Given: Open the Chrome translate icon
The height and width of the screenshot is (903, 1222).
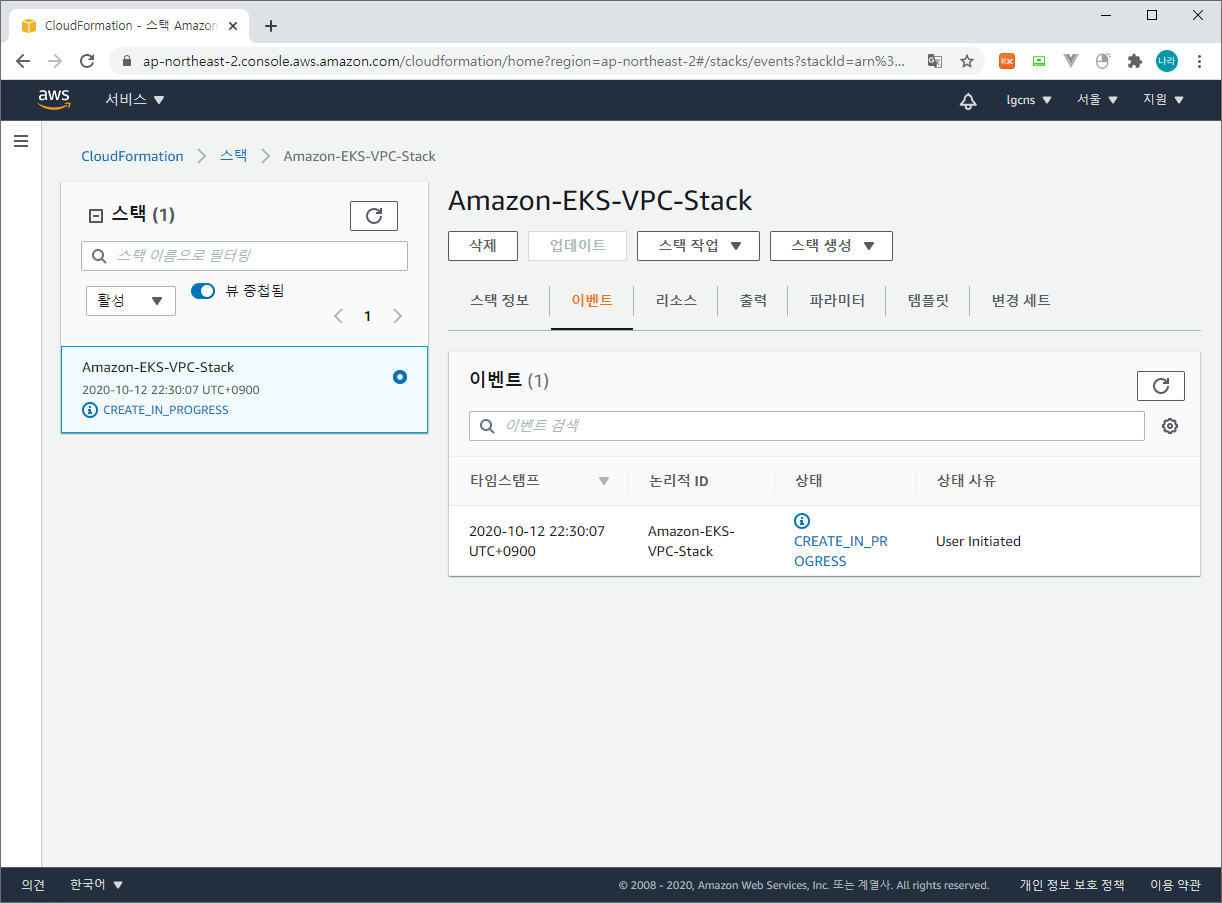Looking at the screenshot, I should [x=935, y=61].
